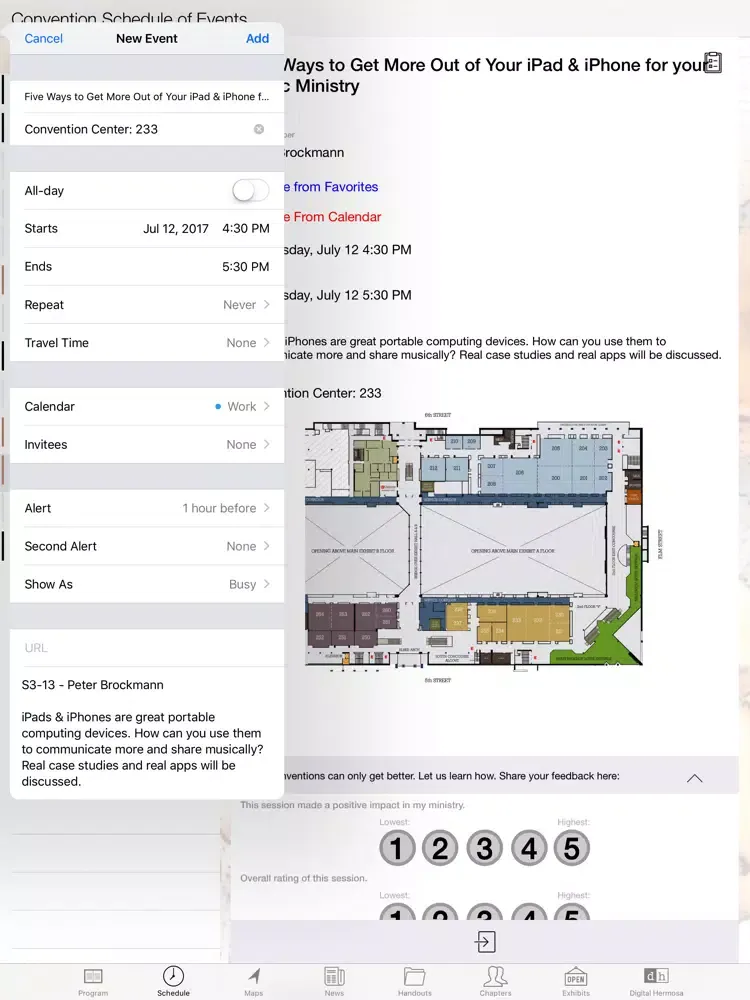This screenshot has width=750, height=1000.
Task: Open the Digital Hermosa icon
Action: pos(656,976)
